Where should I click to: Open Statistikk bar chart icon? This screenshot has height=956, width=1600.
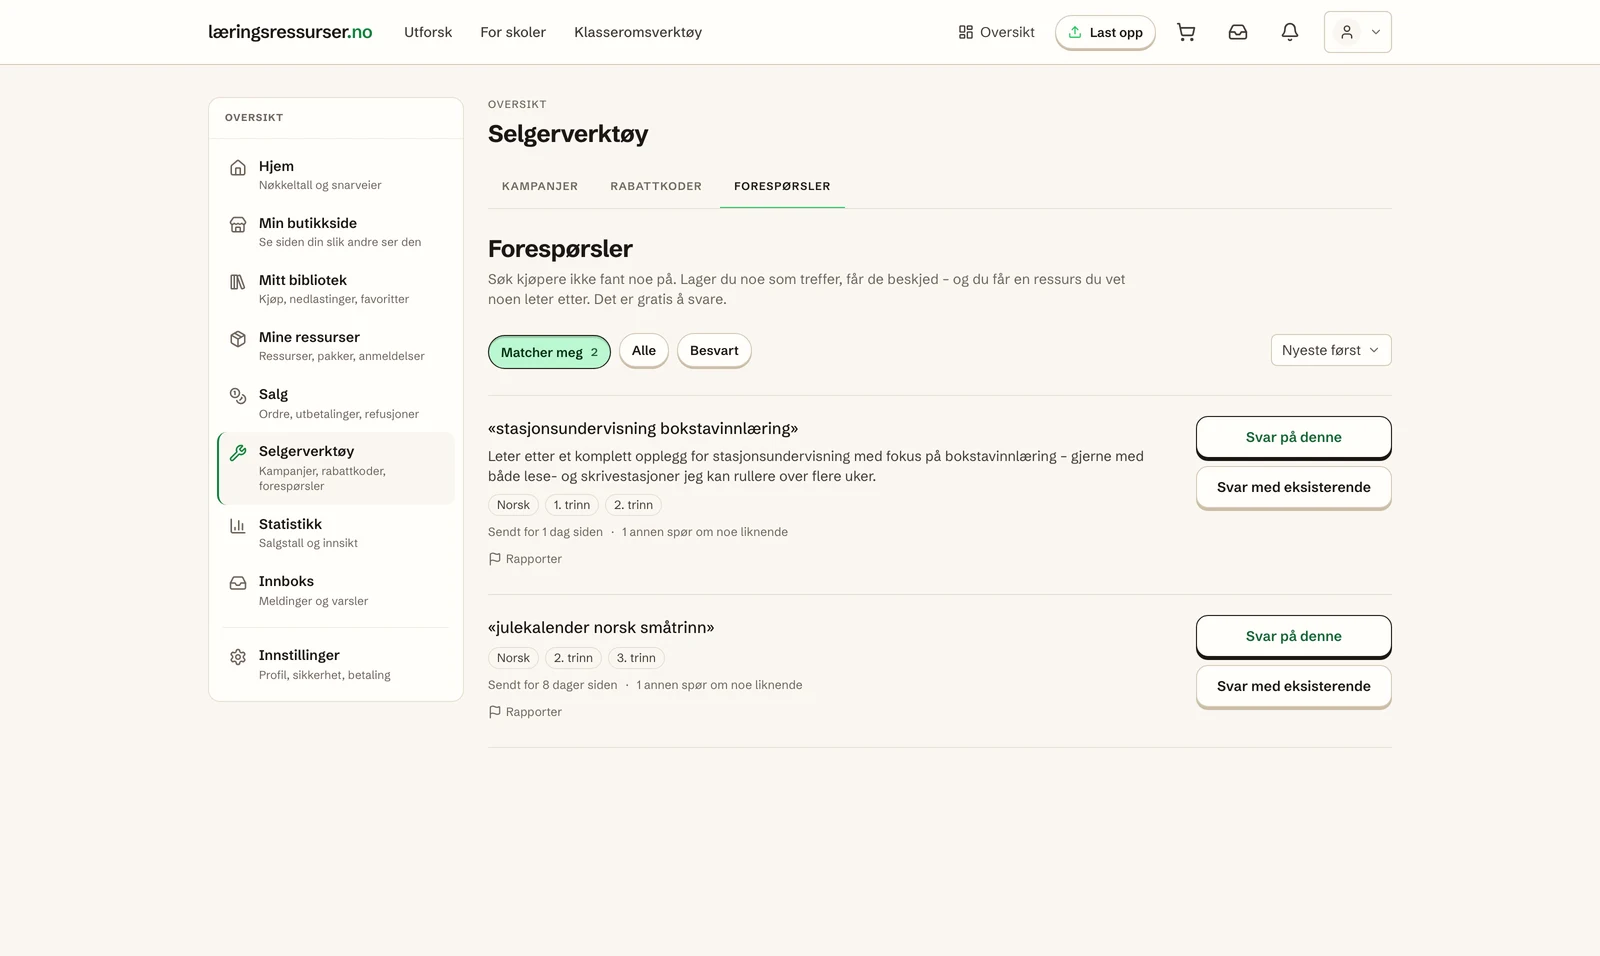coord(238,526)
